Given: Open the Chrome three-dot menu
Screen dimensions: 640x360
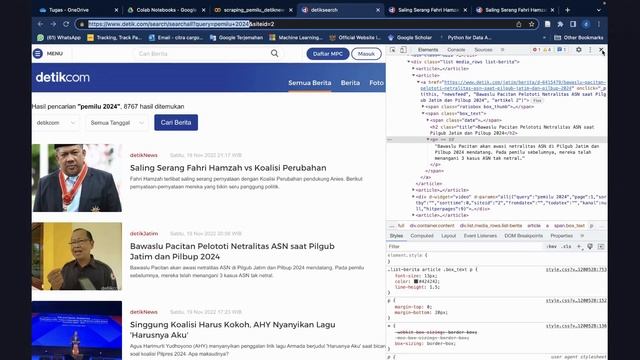Looking at the screenshot, I should tap(599, 24).
